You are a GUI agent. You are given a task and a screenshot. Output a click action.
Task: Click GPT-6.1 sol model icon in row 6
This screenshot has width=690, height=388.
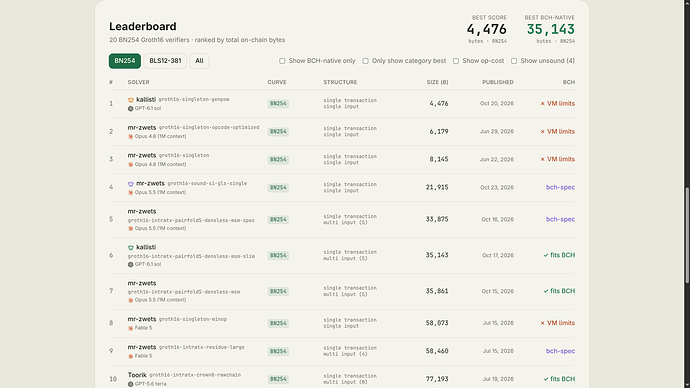click(x=130, y=264)
